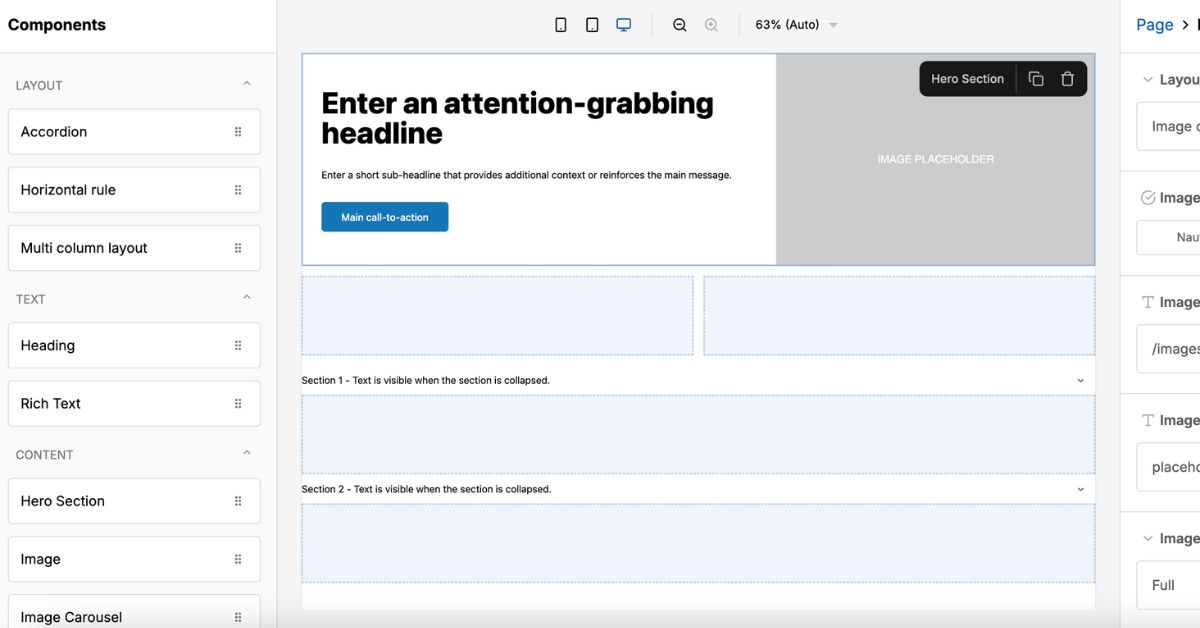Viewport: 1200px width, 628px height.
Task: Expand Section 1 of the accordion
Action: (x=1079, y=380)
